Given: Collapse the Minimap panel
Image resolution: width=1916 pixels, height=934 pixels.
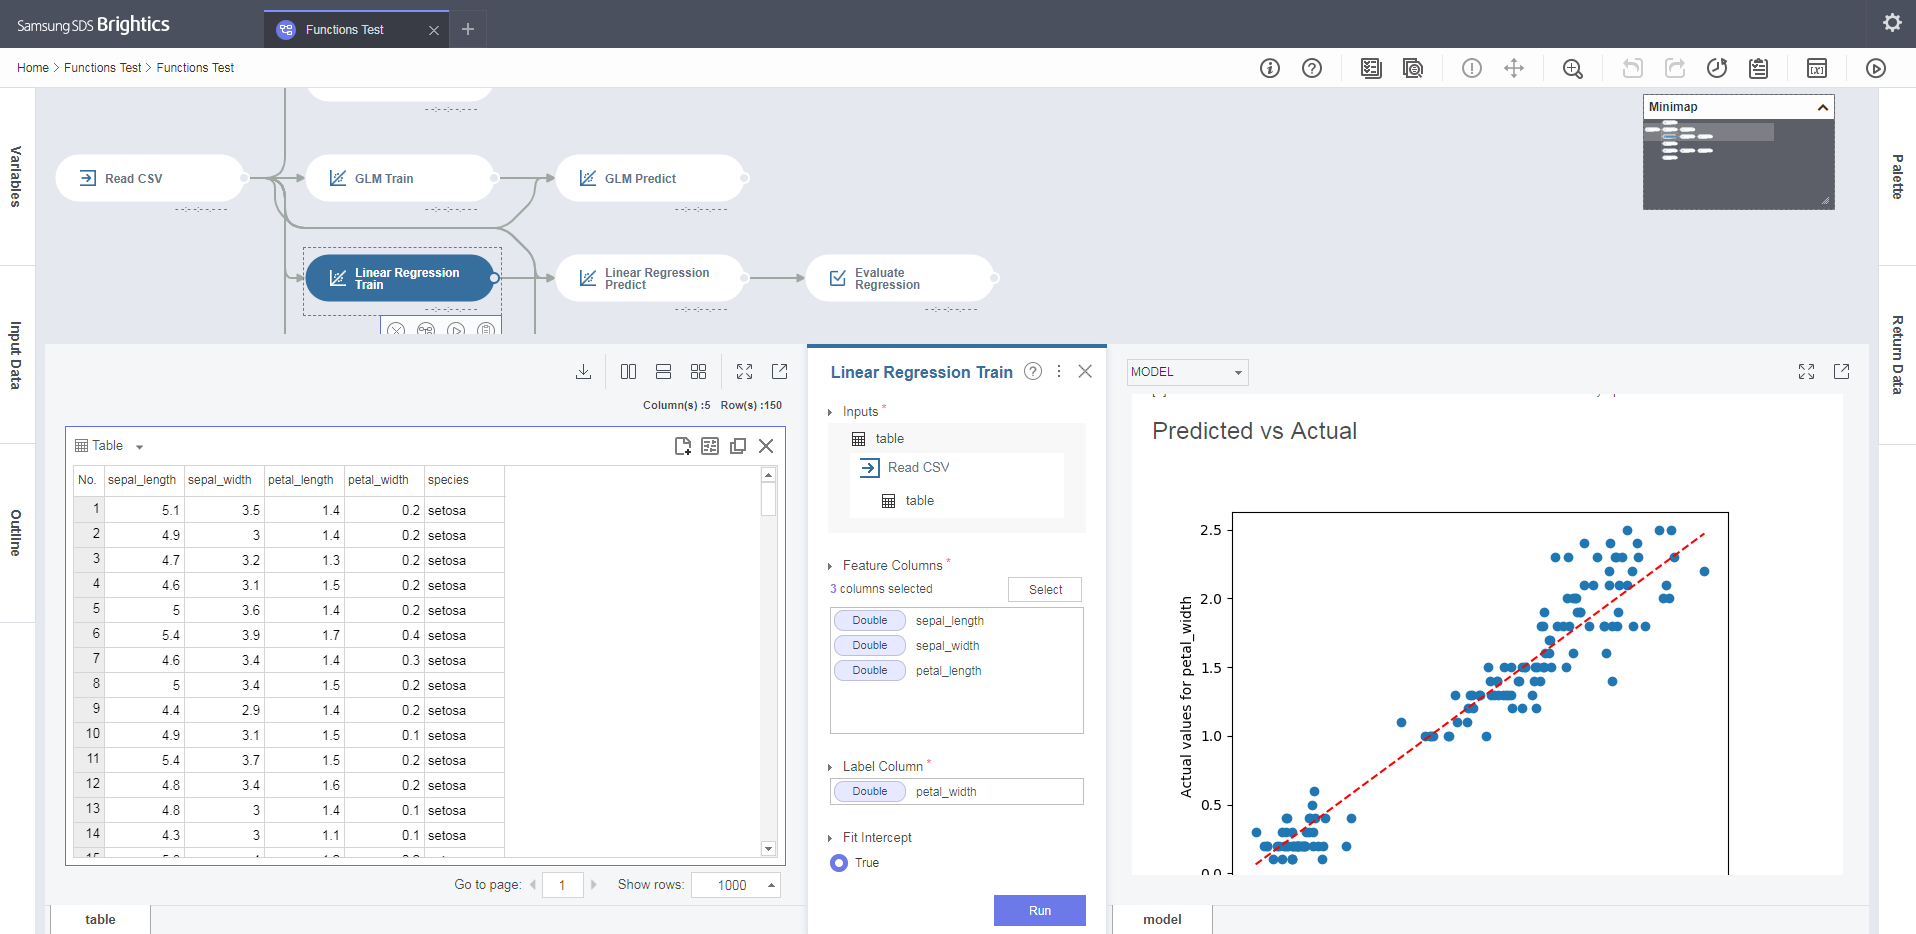Looking at the screenshot, I should pos(1823,107).
